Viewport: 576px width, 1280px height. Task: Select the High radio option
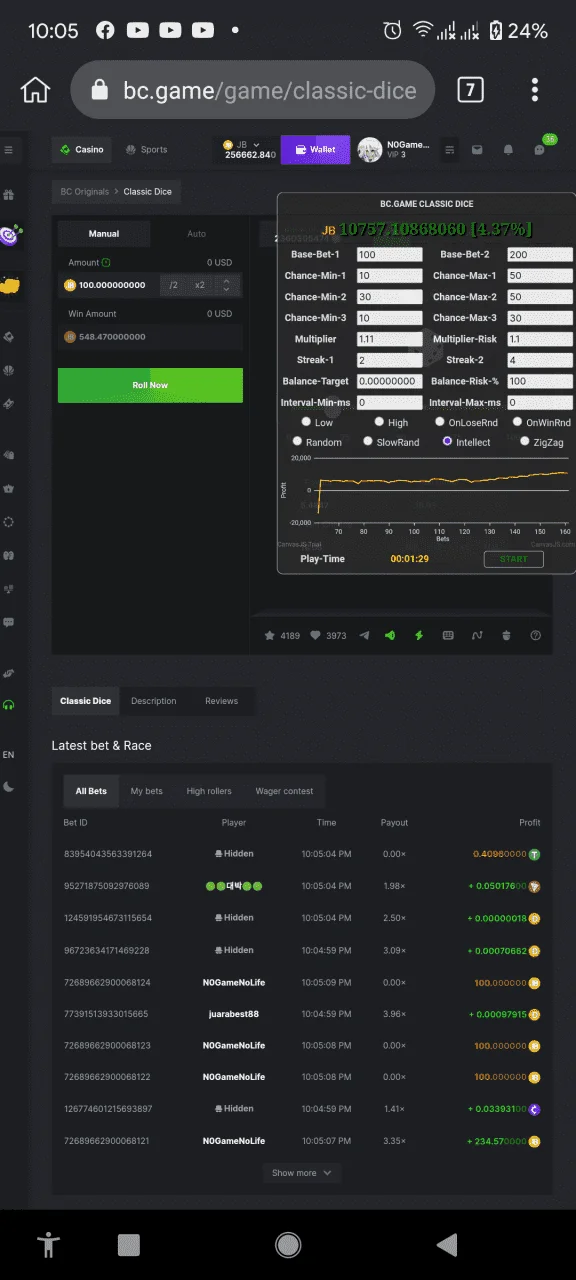pyautogui.click(x=378, y=422)
